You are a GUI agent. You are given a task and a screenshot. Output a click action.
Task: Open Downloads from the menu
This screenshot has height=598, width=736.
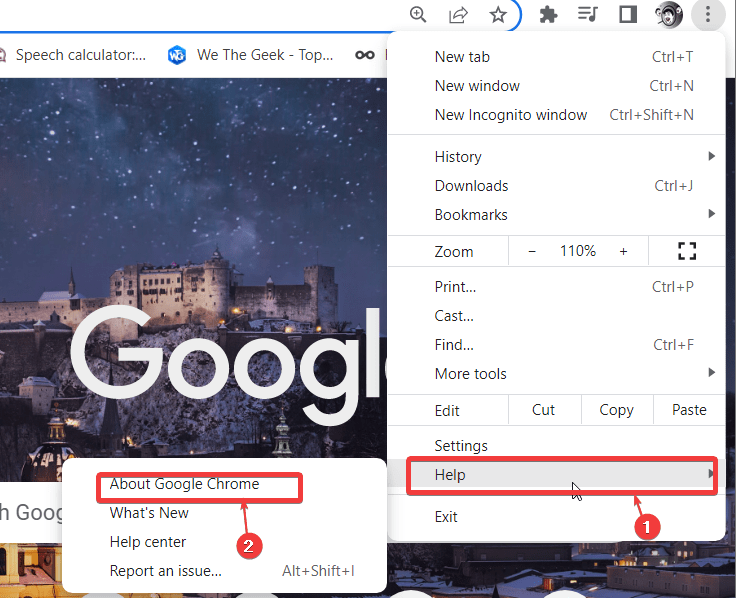pos(556,186)
